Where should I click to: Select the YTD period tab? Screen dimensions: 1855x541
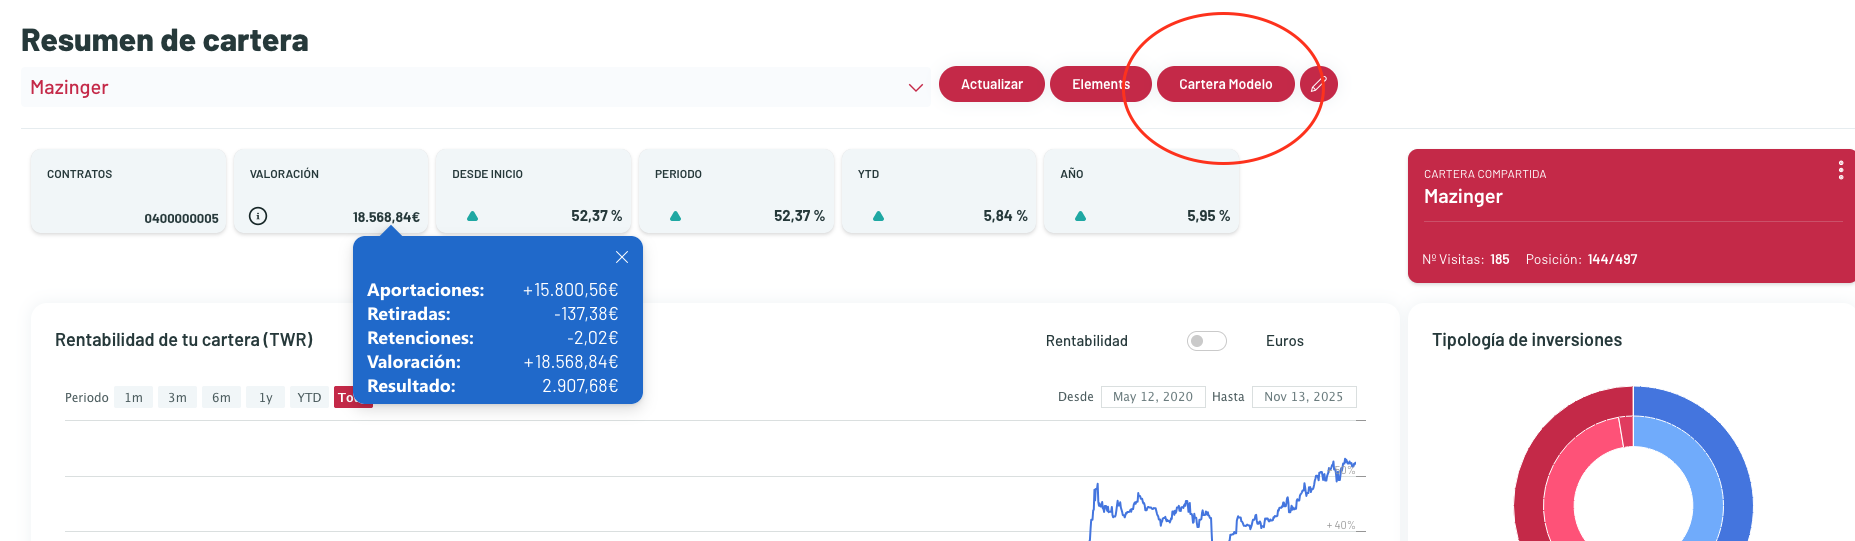pyautogui.click(x=309, y=398)
